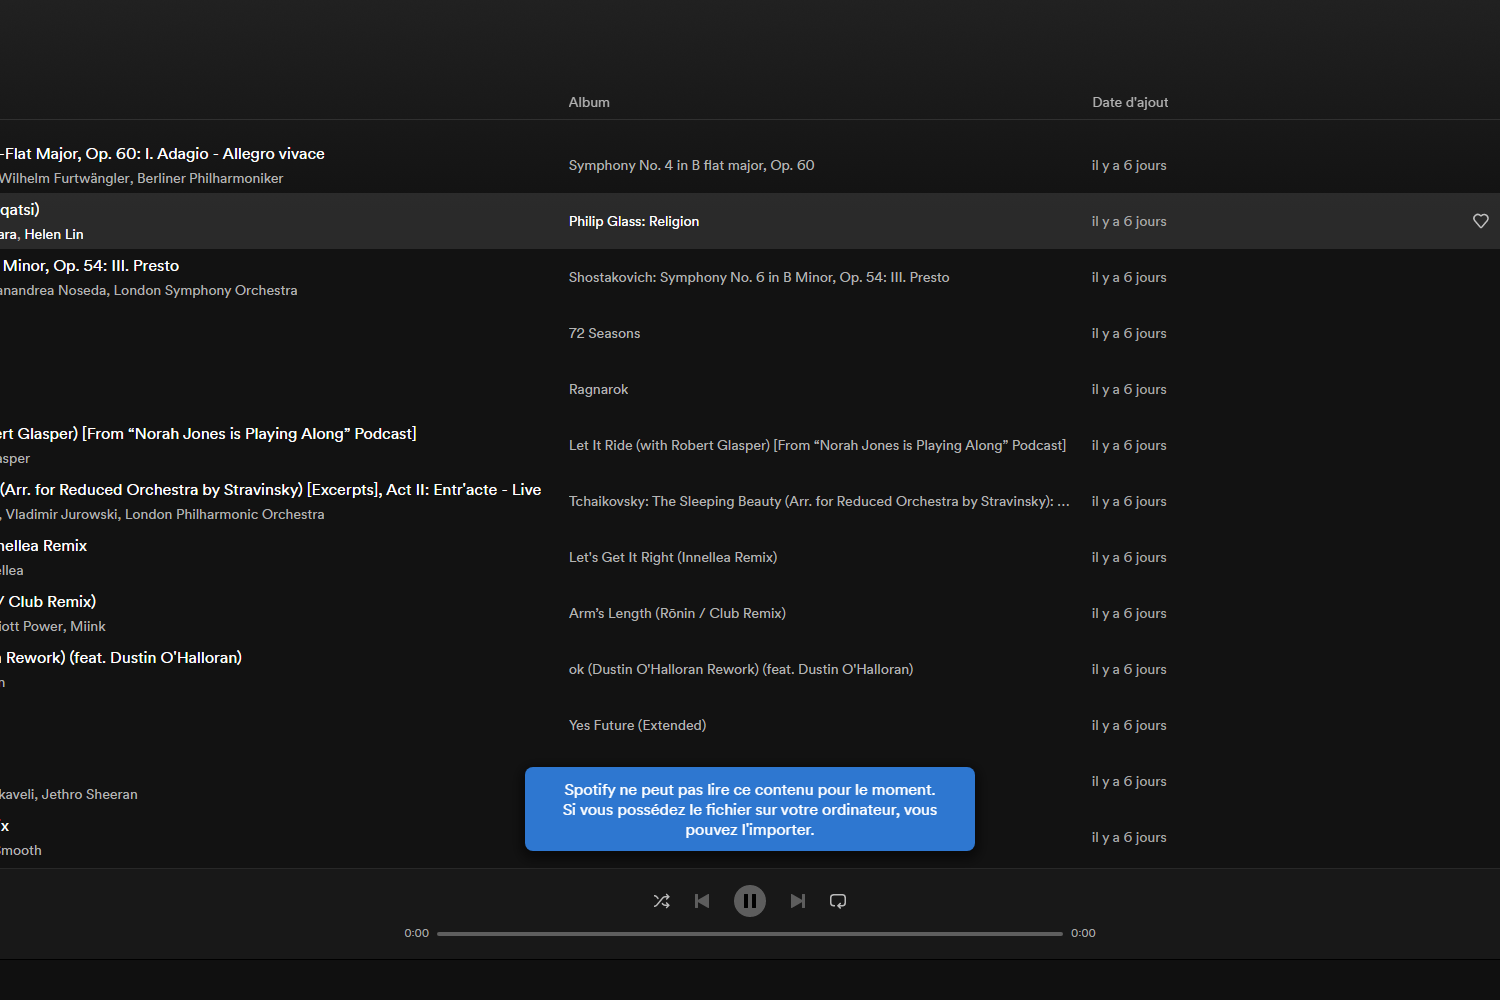1500x1000 pixels.
Task: Open Arm's Length (Rōnin / Club Remix) album
Action: (x=677, y=613)
